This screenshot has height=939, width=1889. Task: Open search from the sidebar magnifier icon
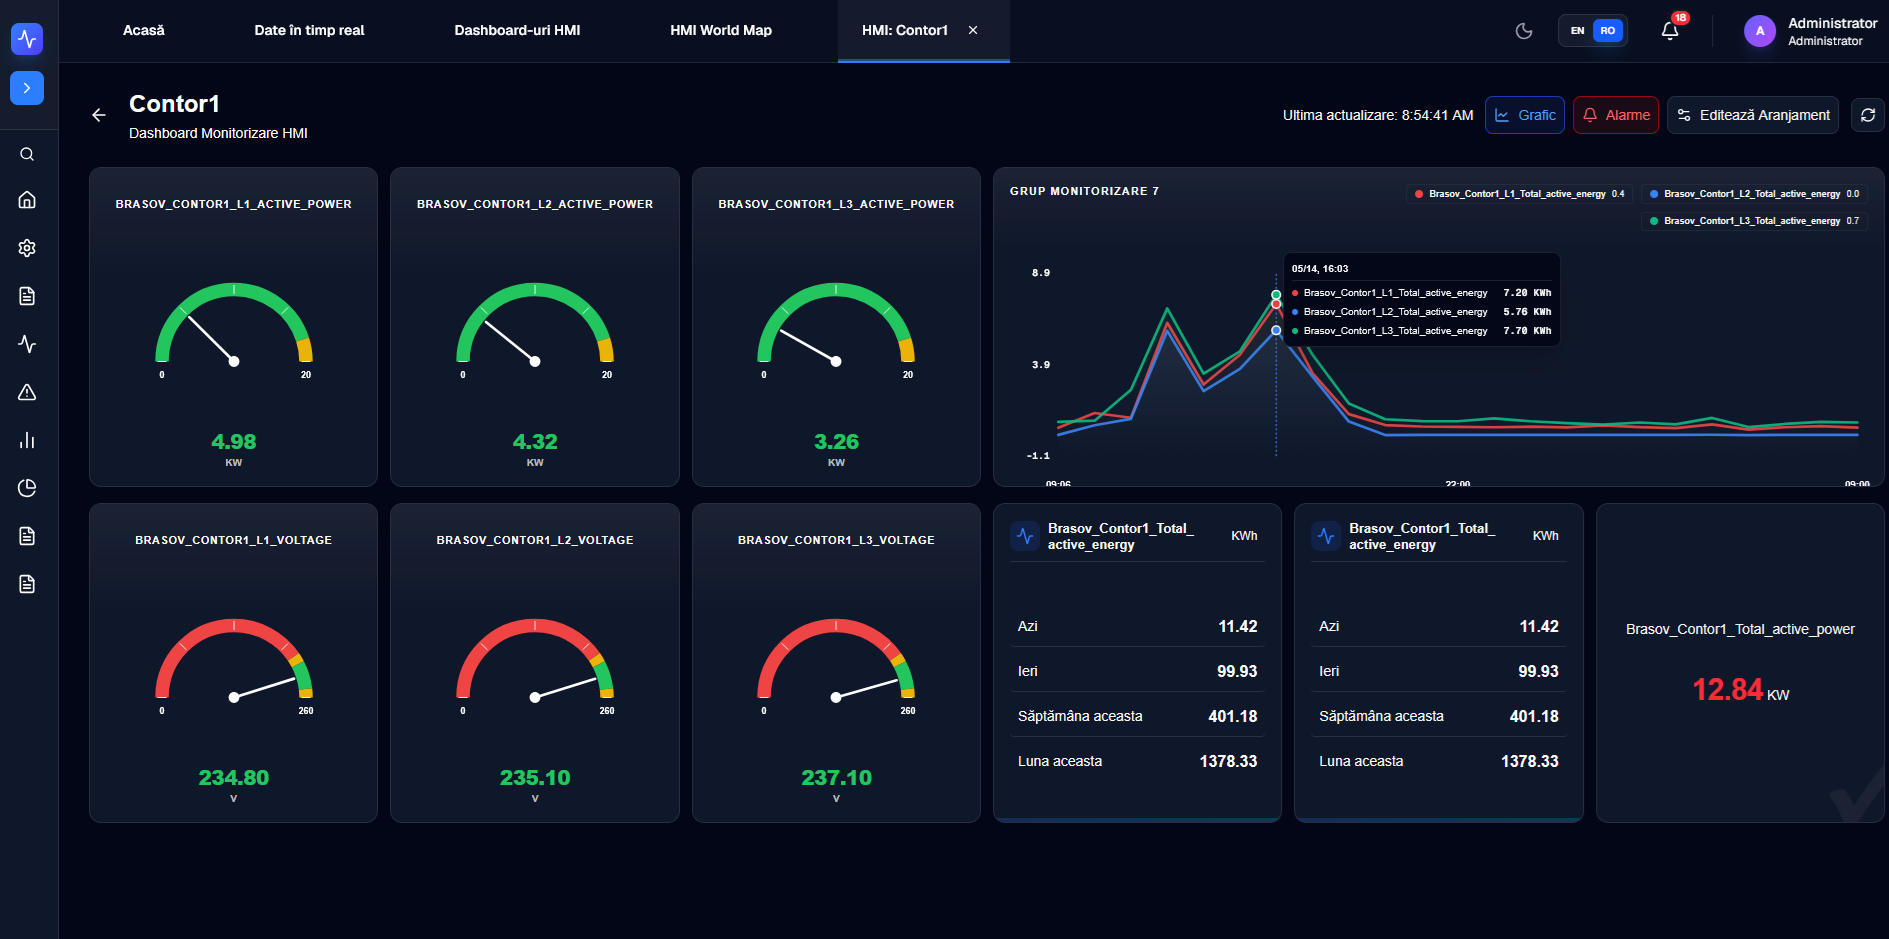[x=27, y=154]
